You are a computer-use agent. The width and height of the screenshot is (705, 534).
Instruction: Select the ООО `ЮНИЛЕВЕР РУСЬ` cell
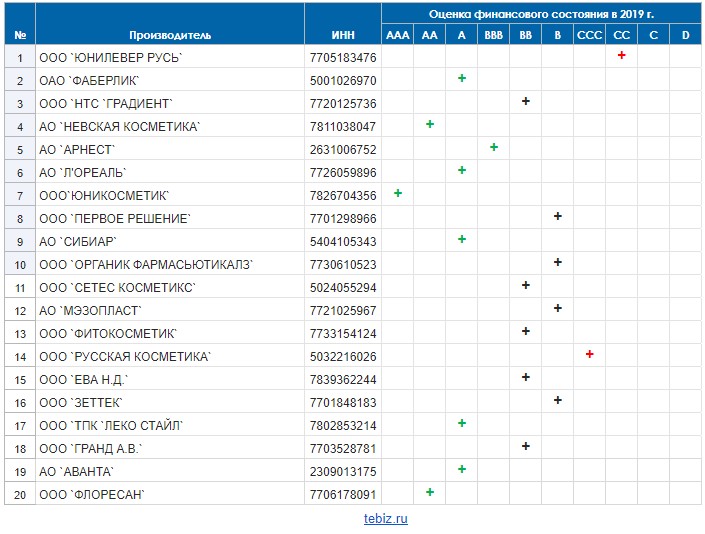170,57
